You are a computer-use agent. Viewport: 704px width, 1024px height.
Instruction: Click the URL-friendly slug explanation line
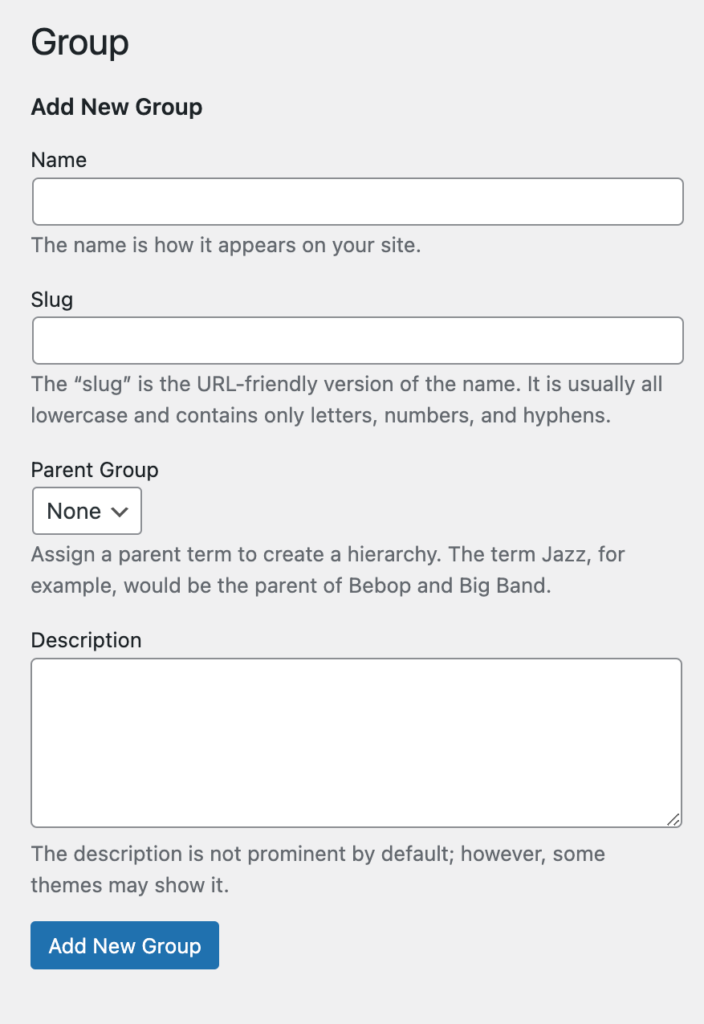click(347, 384)
